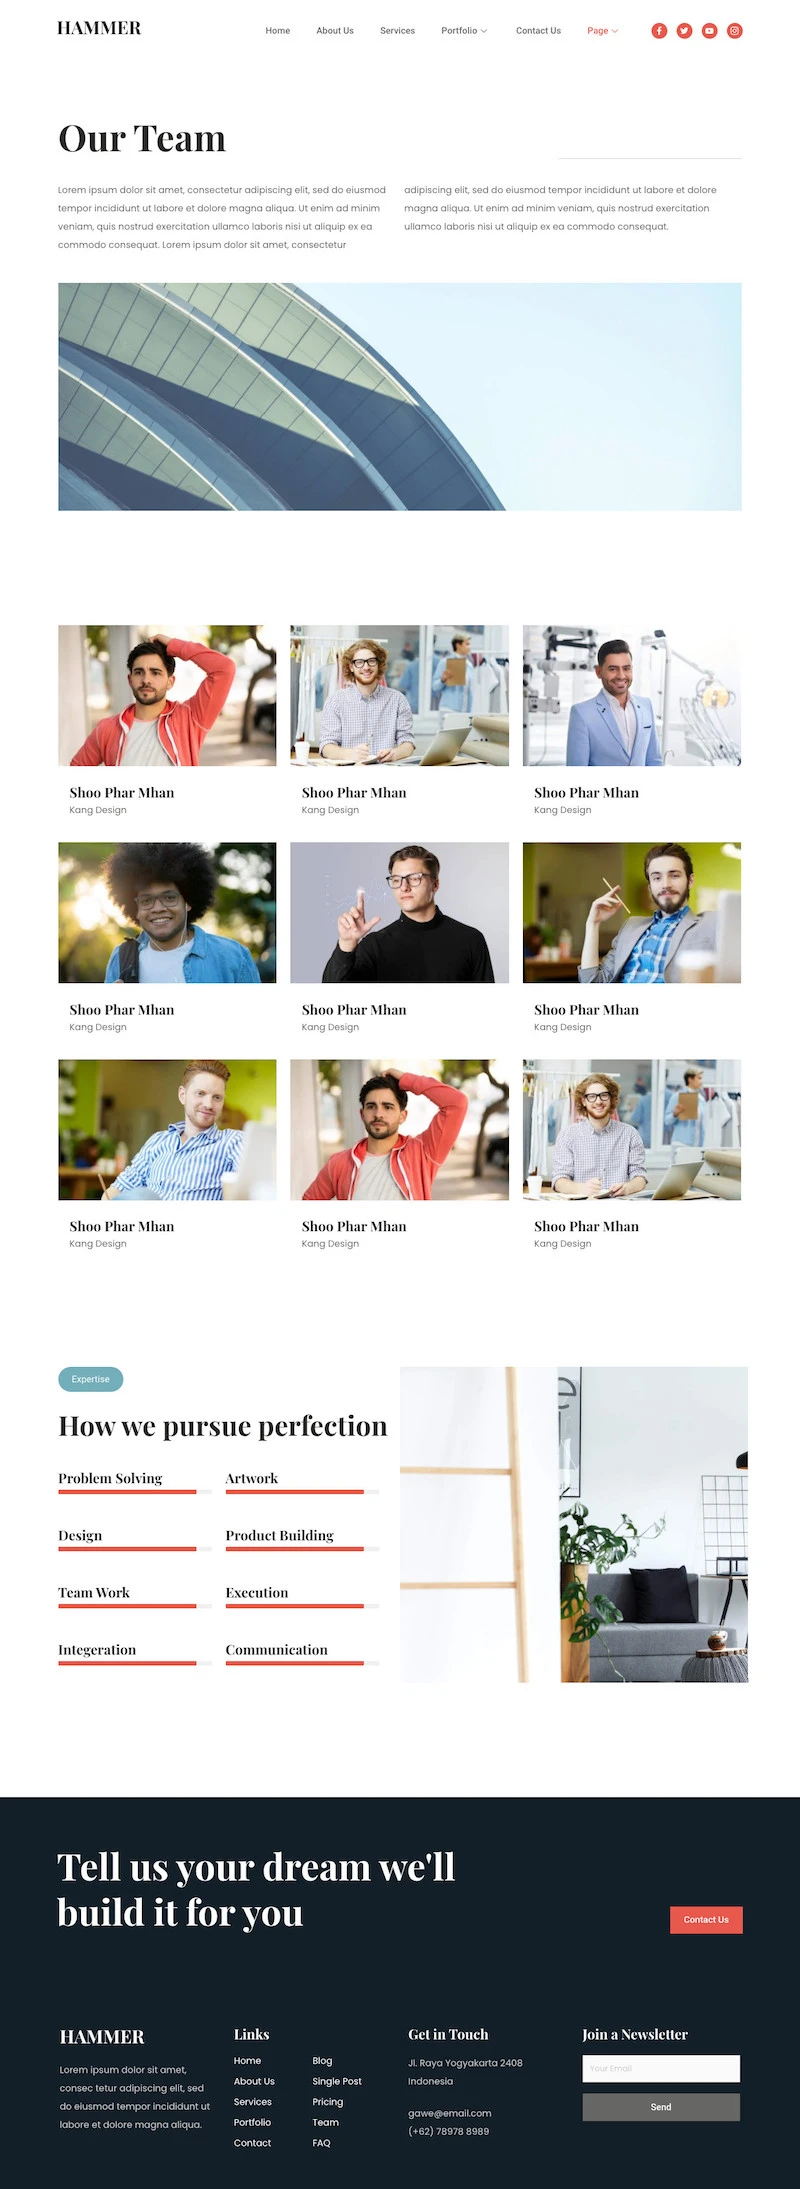Open the Instagram social icon
800x2189 pixels.
[x=734, y=31]
